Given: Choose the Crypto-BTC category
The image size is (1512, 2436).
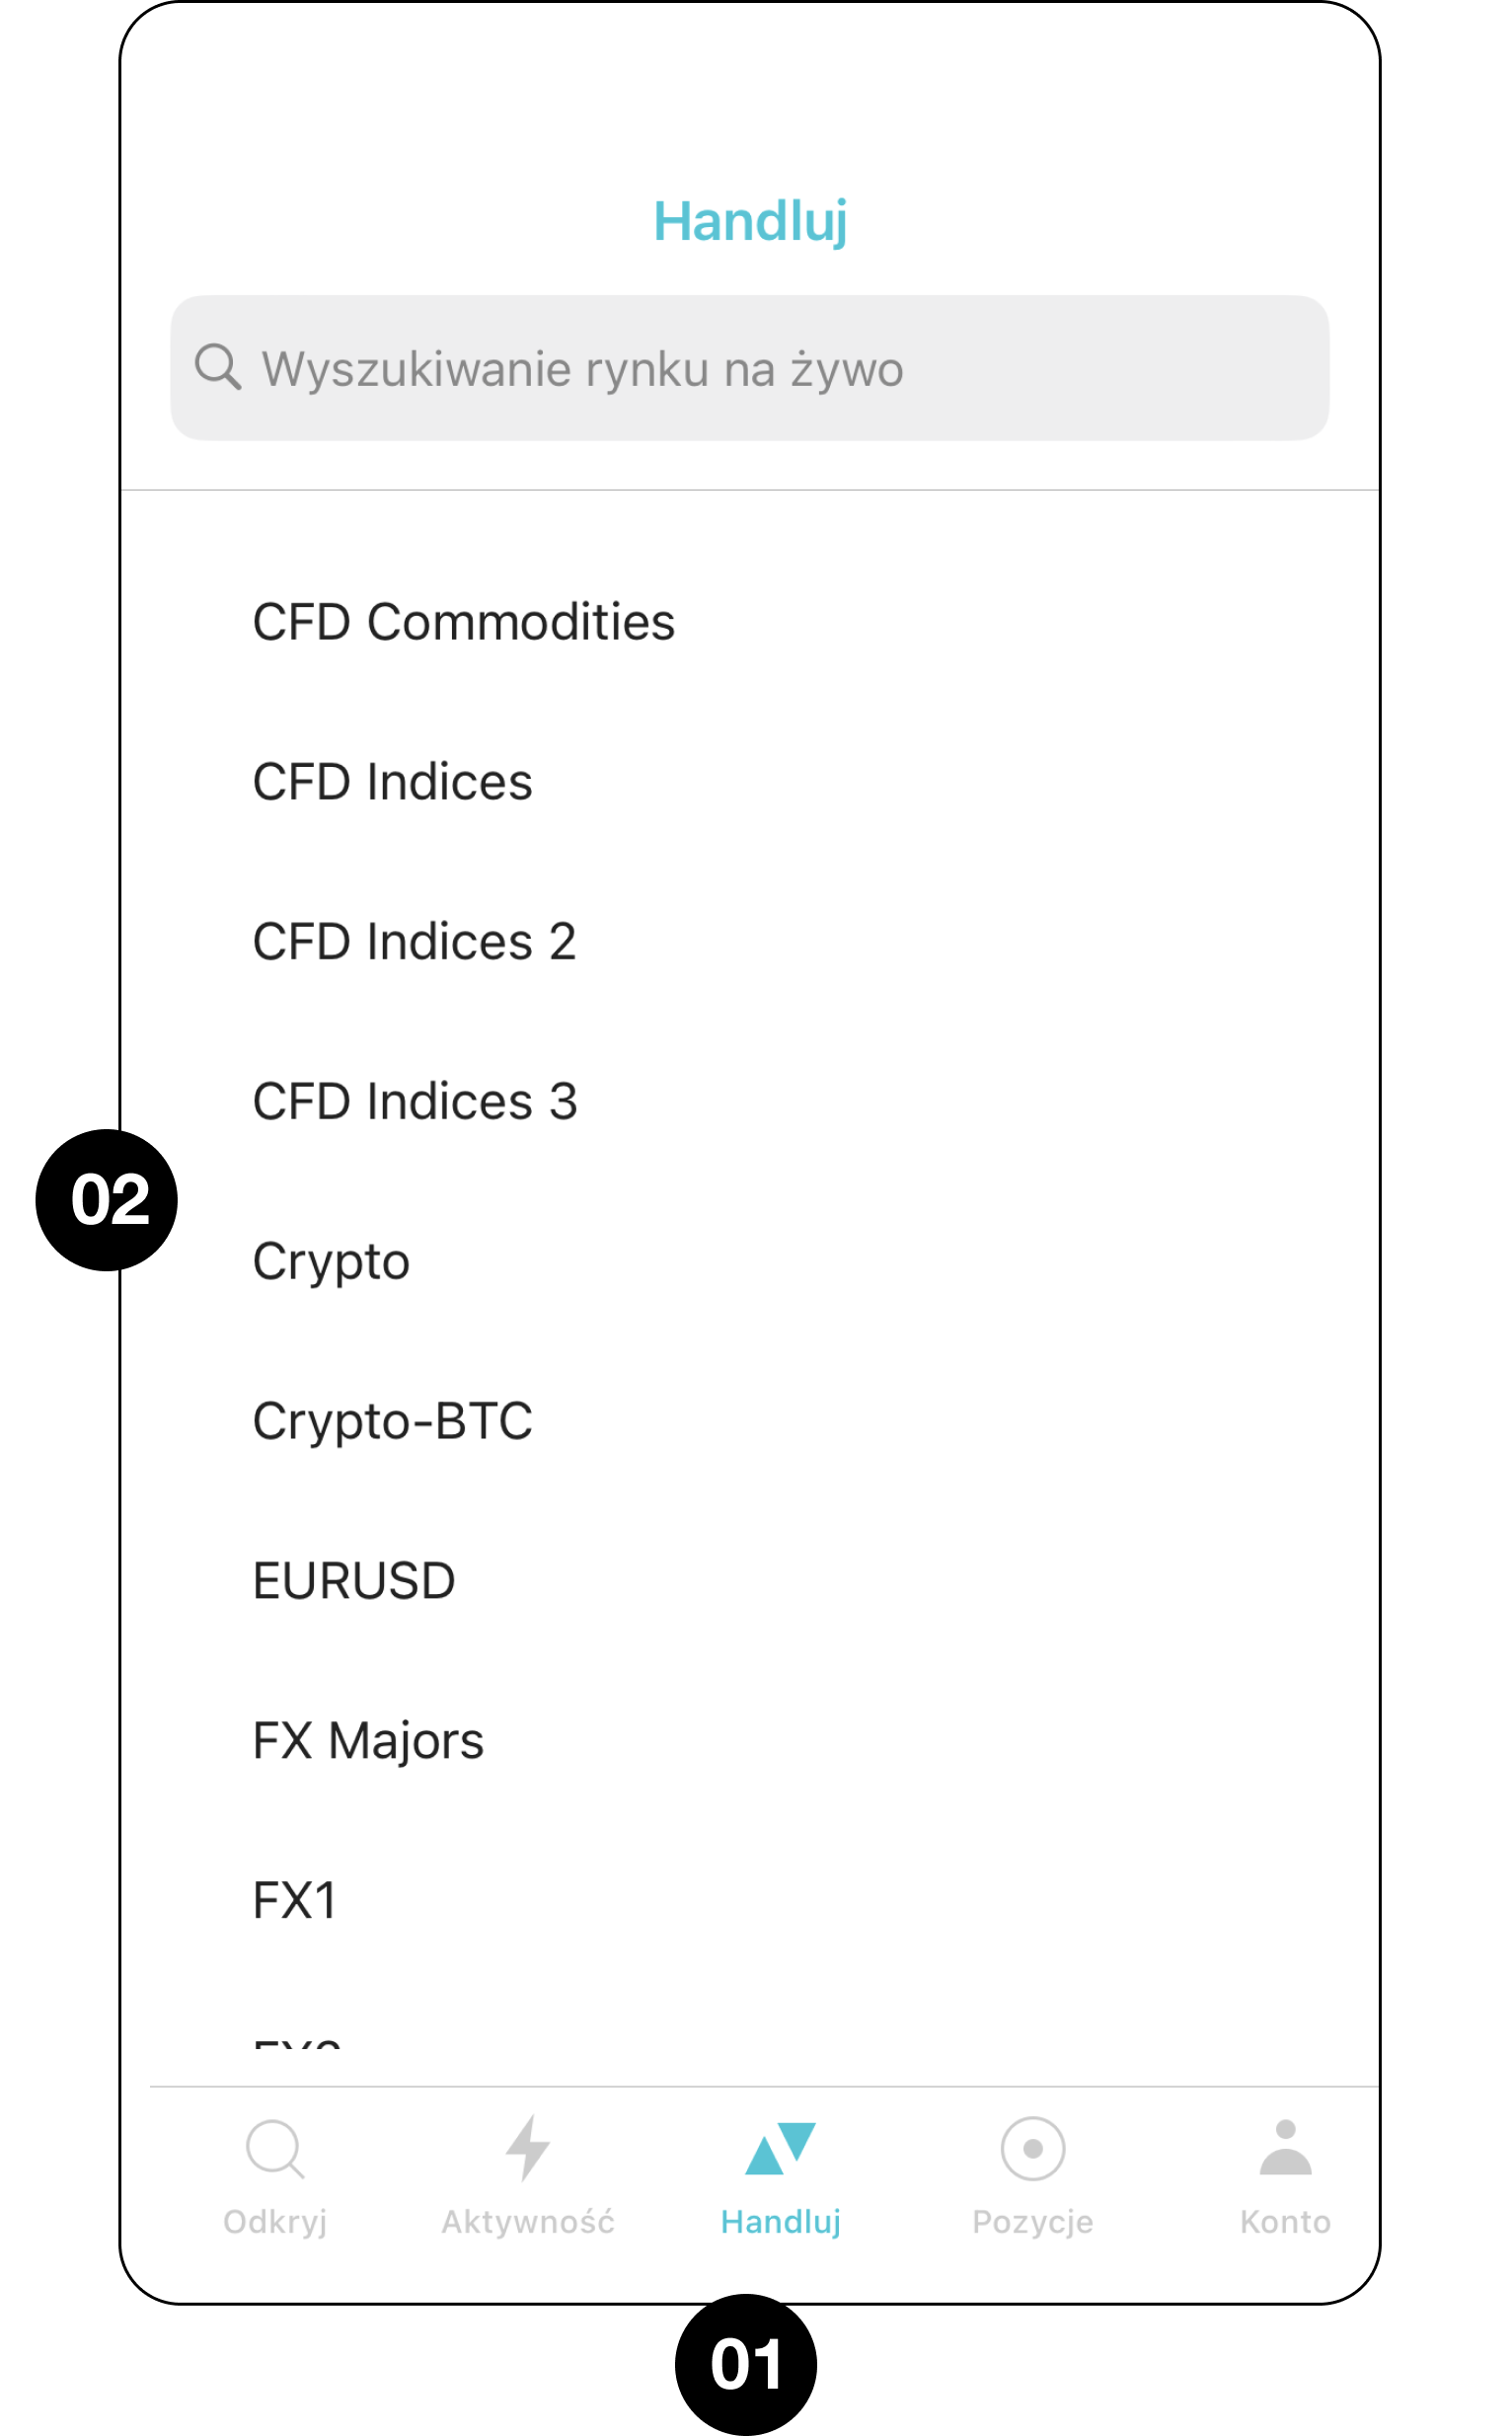Looking at the screenshot, I should coord(393,1421).
